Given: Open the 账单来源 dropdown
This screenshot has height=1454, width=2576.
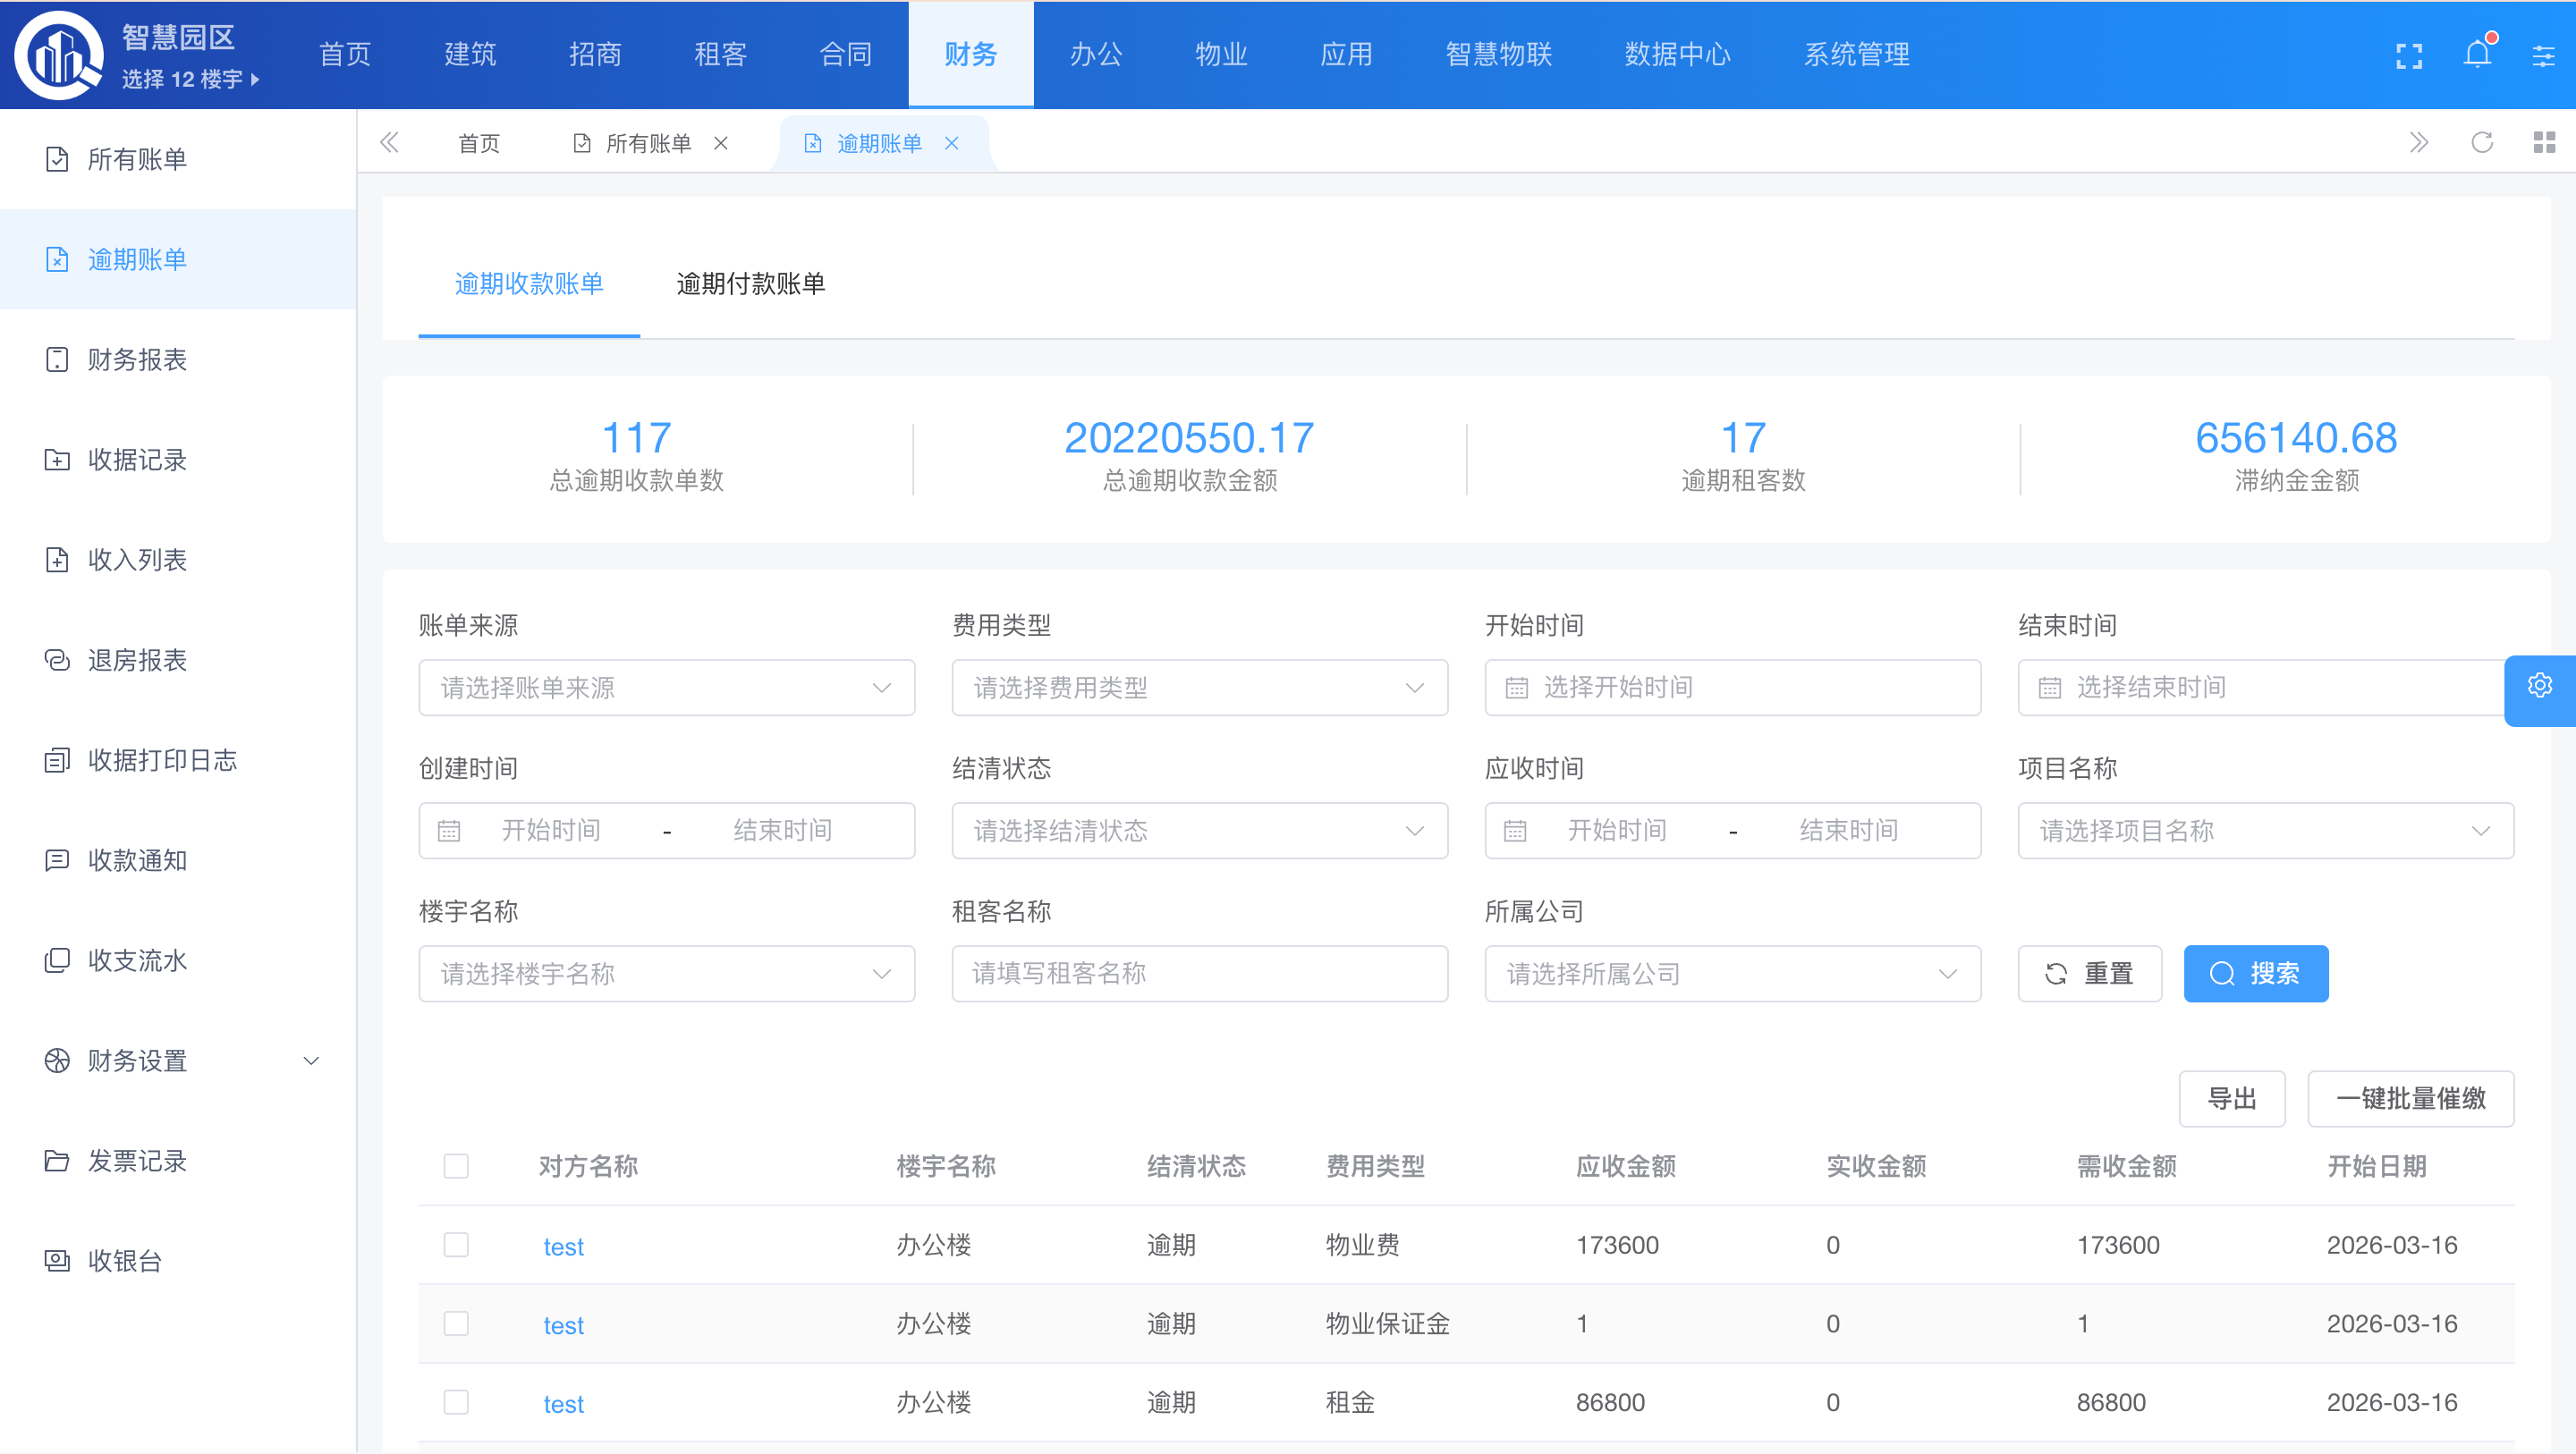Looking at the screenshot, I should point(666,688).
